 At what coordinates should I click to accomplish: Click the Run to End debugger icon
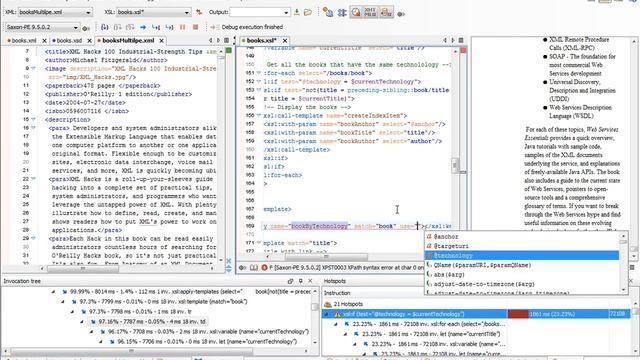[169, 27]
